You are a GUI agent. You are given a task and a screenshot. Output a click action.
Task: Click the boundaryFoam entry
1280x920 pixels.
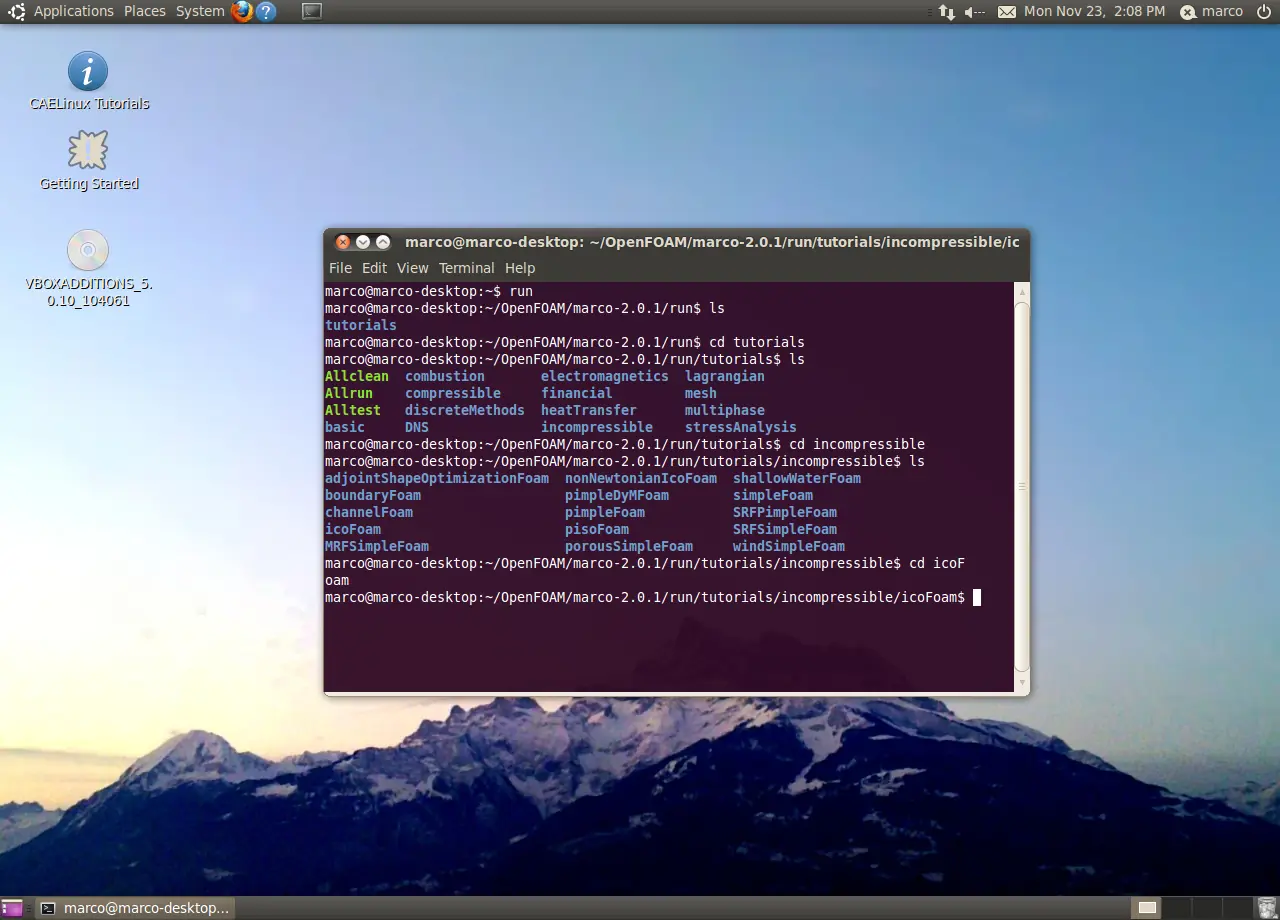(373, 495)
